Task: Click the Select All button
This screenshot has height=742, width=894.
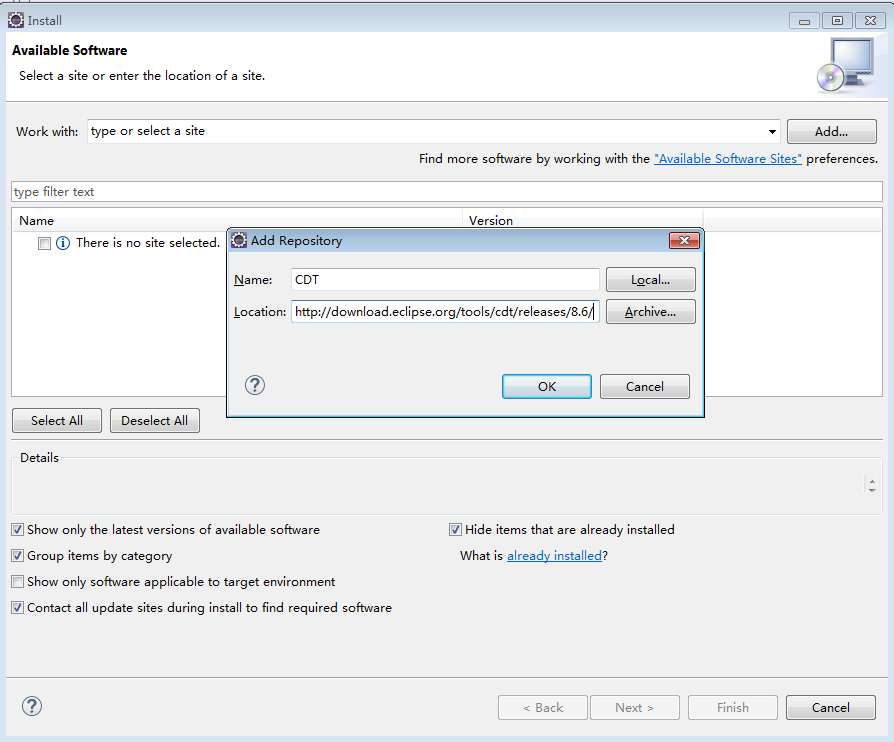Action: click(x=57, y=421)
